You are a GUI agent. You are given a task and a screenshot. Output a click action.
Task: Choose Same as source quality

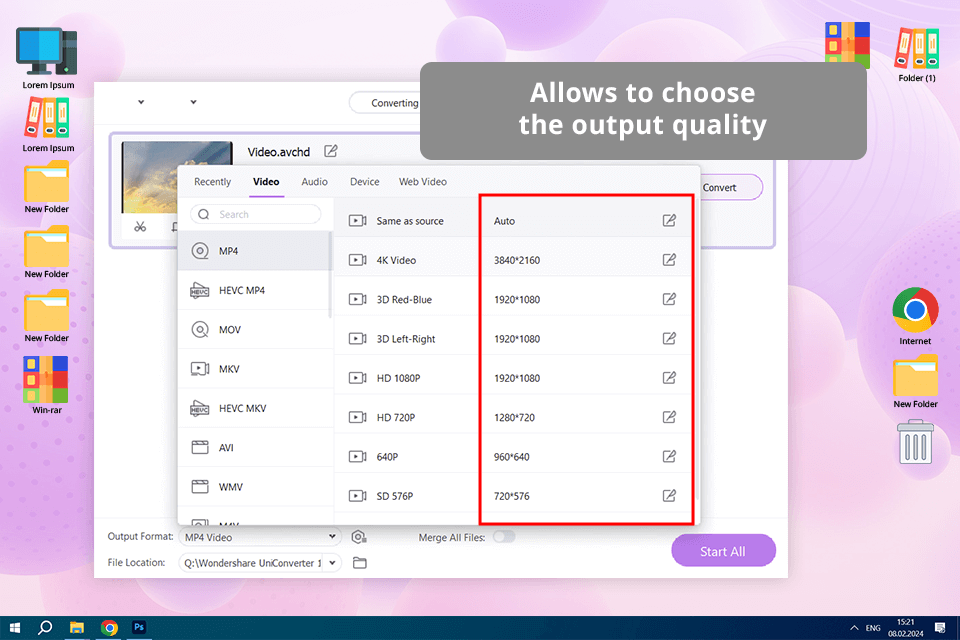(x=406, y=220)
